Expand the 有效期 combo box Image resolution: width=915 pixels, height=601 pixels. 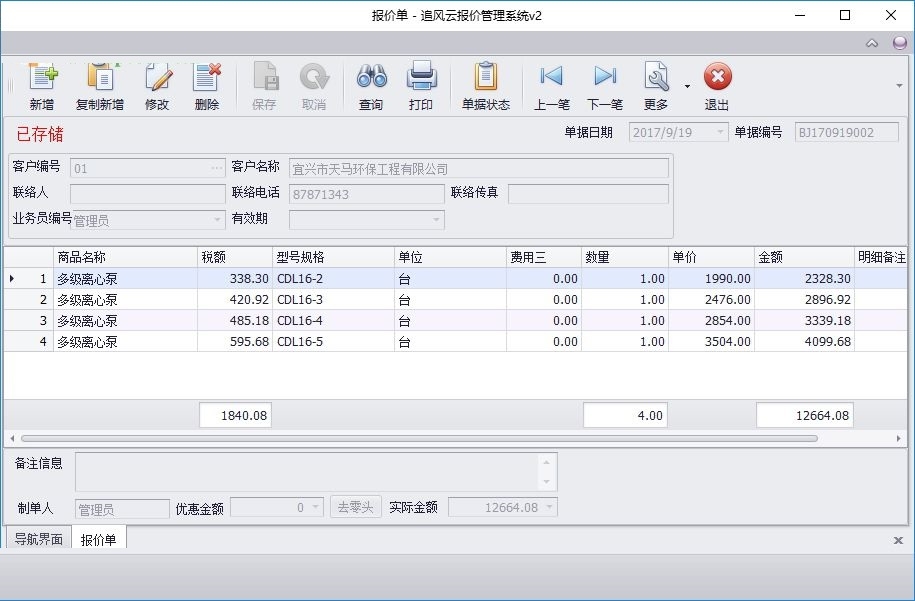click(436, 220)
